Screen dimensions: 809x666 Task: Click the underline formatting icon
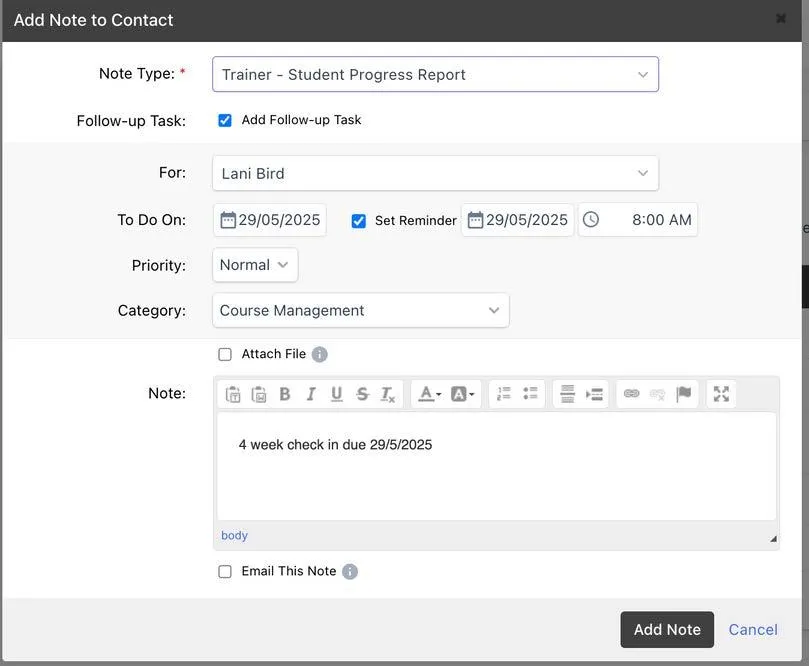[x=337, y=394]
